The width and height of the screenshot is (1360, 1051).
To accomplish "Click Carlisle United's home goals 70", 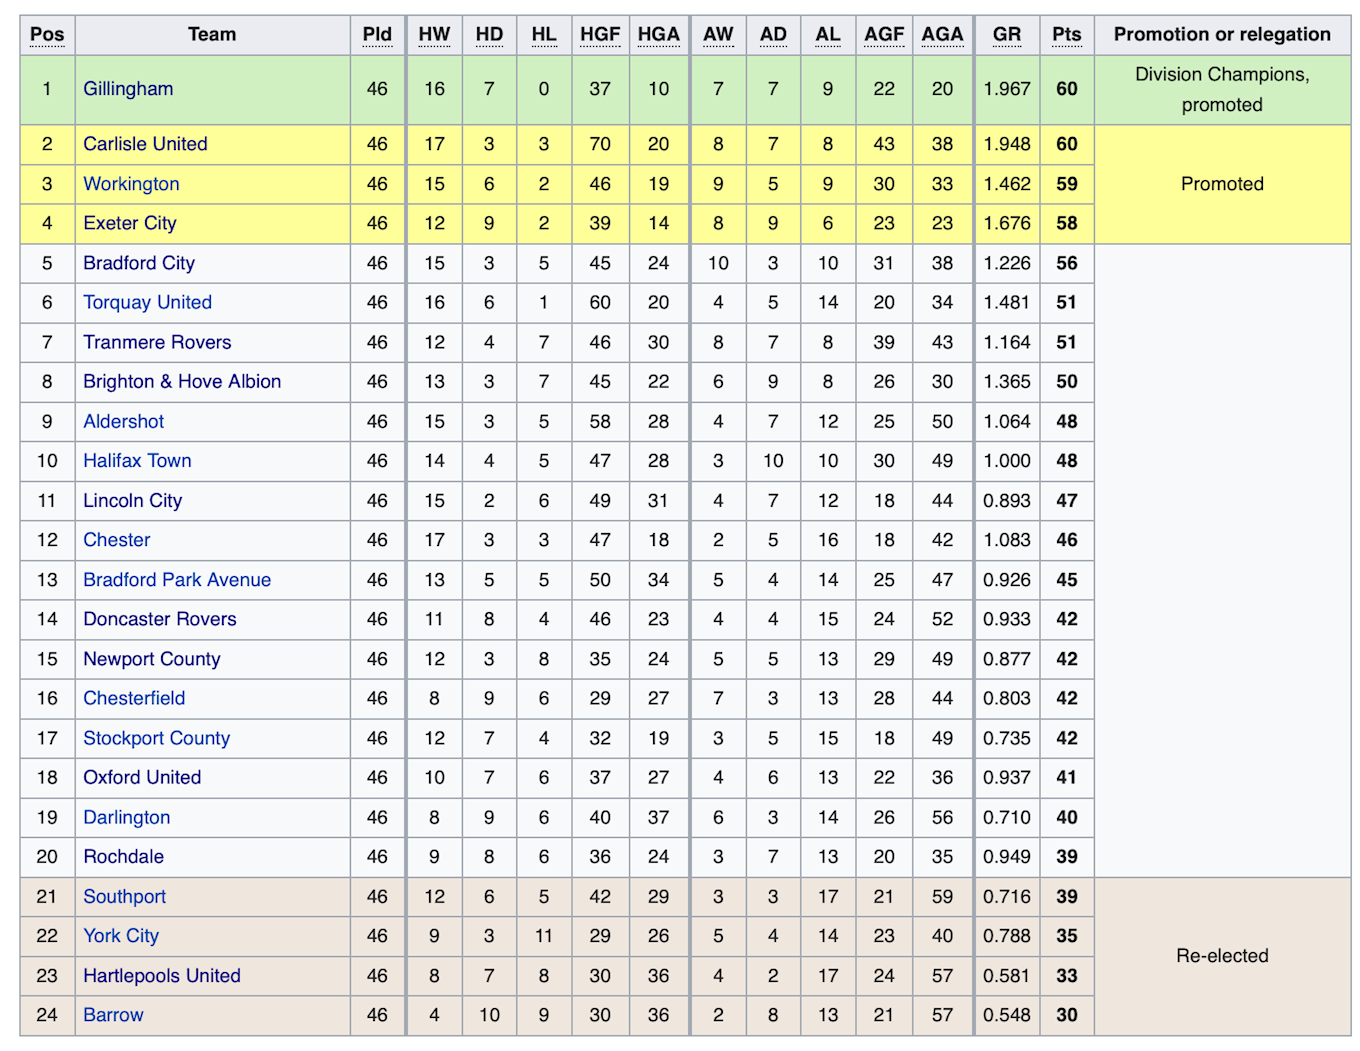I will coord(600,144).
